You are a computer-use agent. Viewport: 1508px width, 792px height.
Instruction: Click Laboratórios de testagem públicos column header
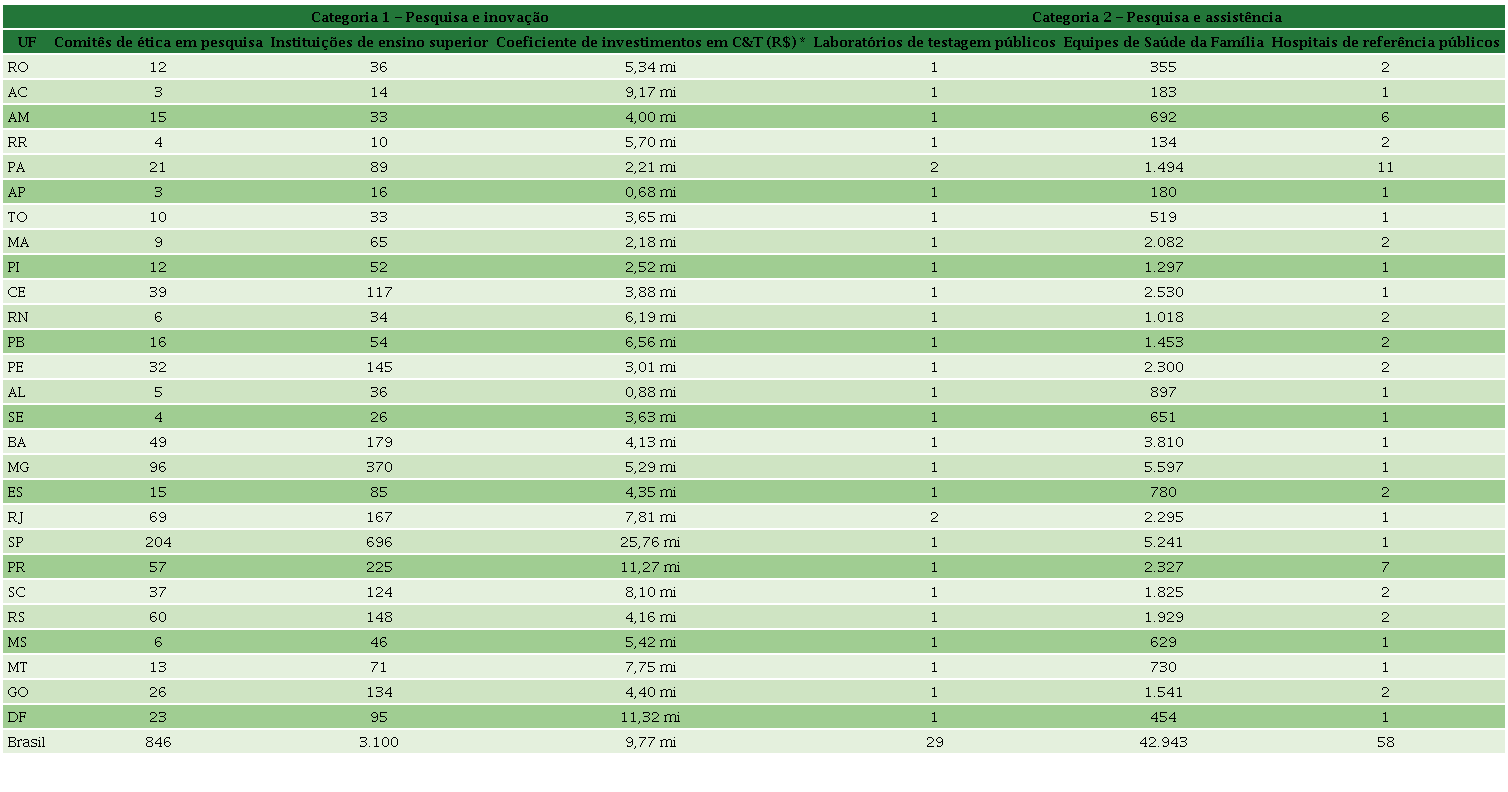(x=934, y=42)
